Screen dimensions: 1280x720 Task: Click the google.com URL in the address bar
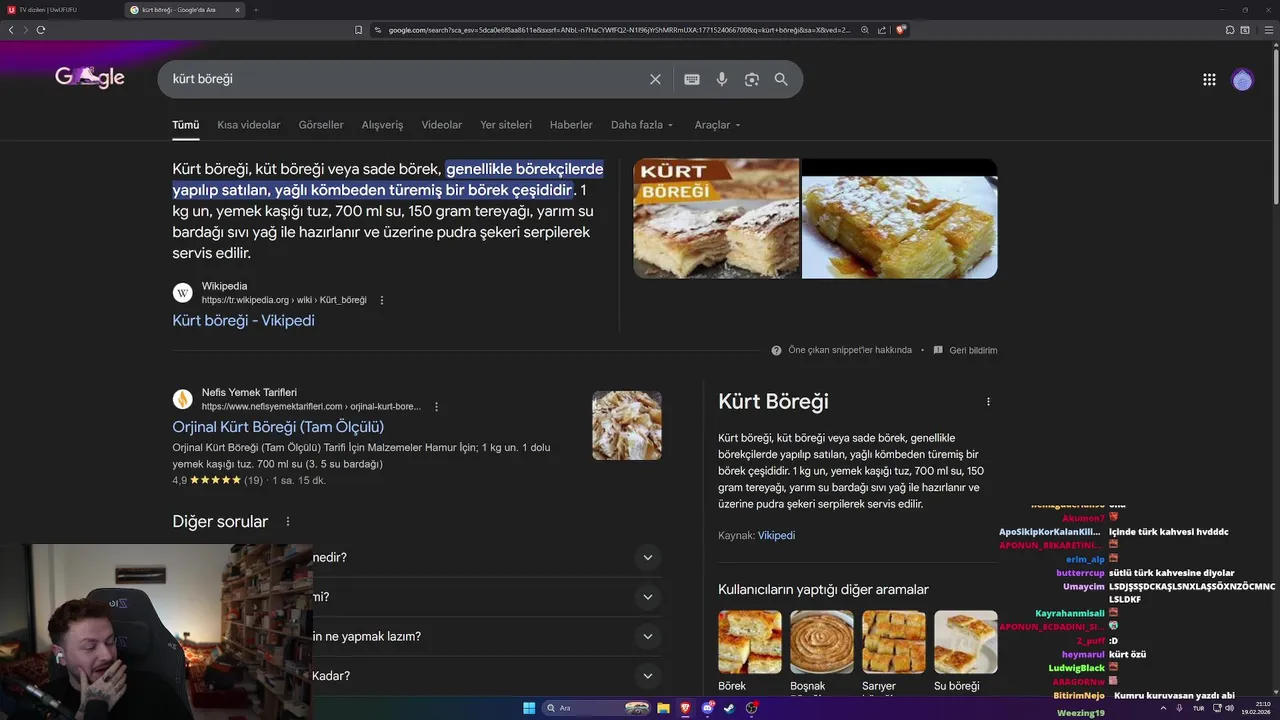[620, 30]
